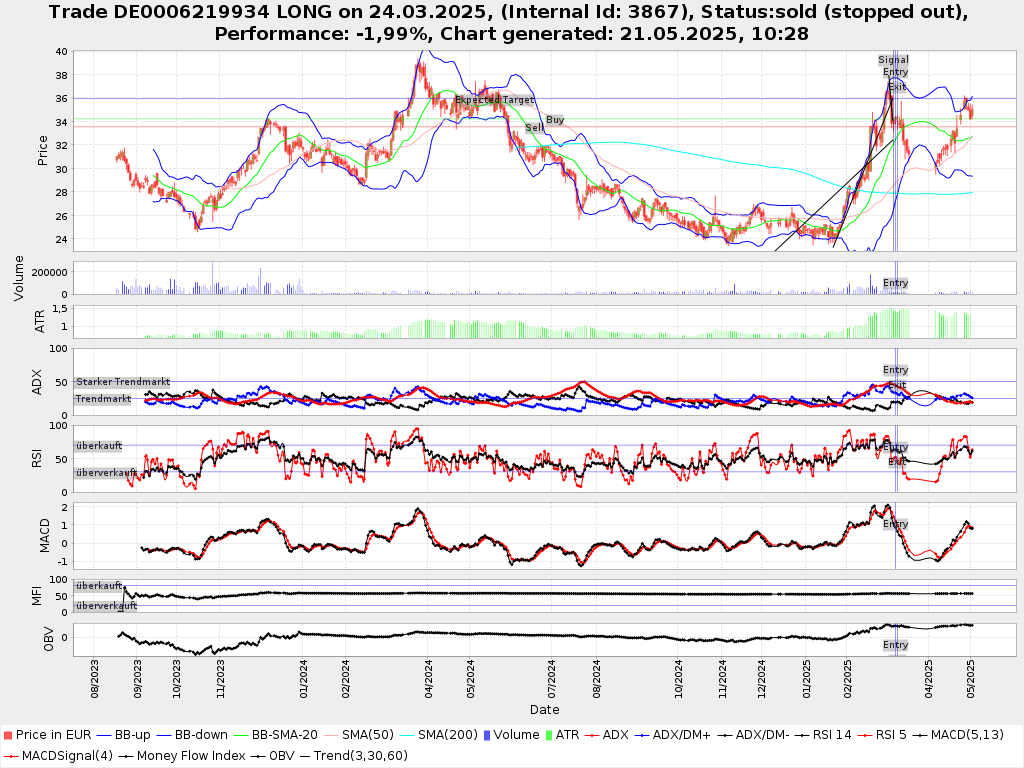Viewport: 1024px width, 768px height.
Task: Click the Signal marker above the price chart
Action: [893, 60]
